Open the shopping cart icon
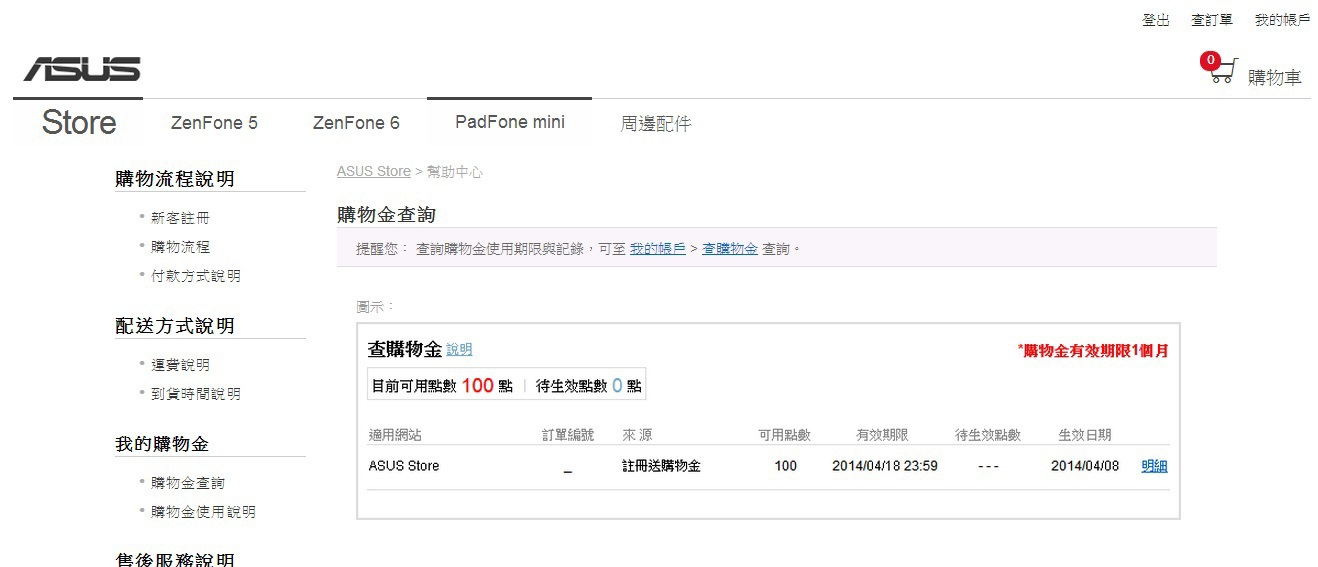The height and width of the screenshot is (567, 1318). 1224,72
